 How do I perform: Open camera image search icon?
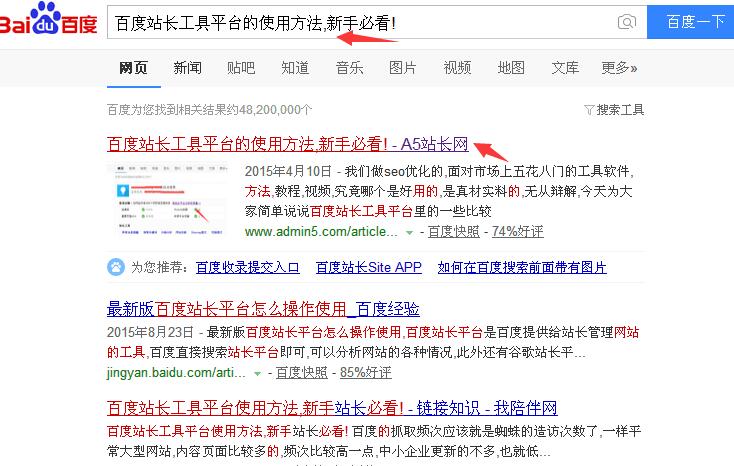(627, 22)
